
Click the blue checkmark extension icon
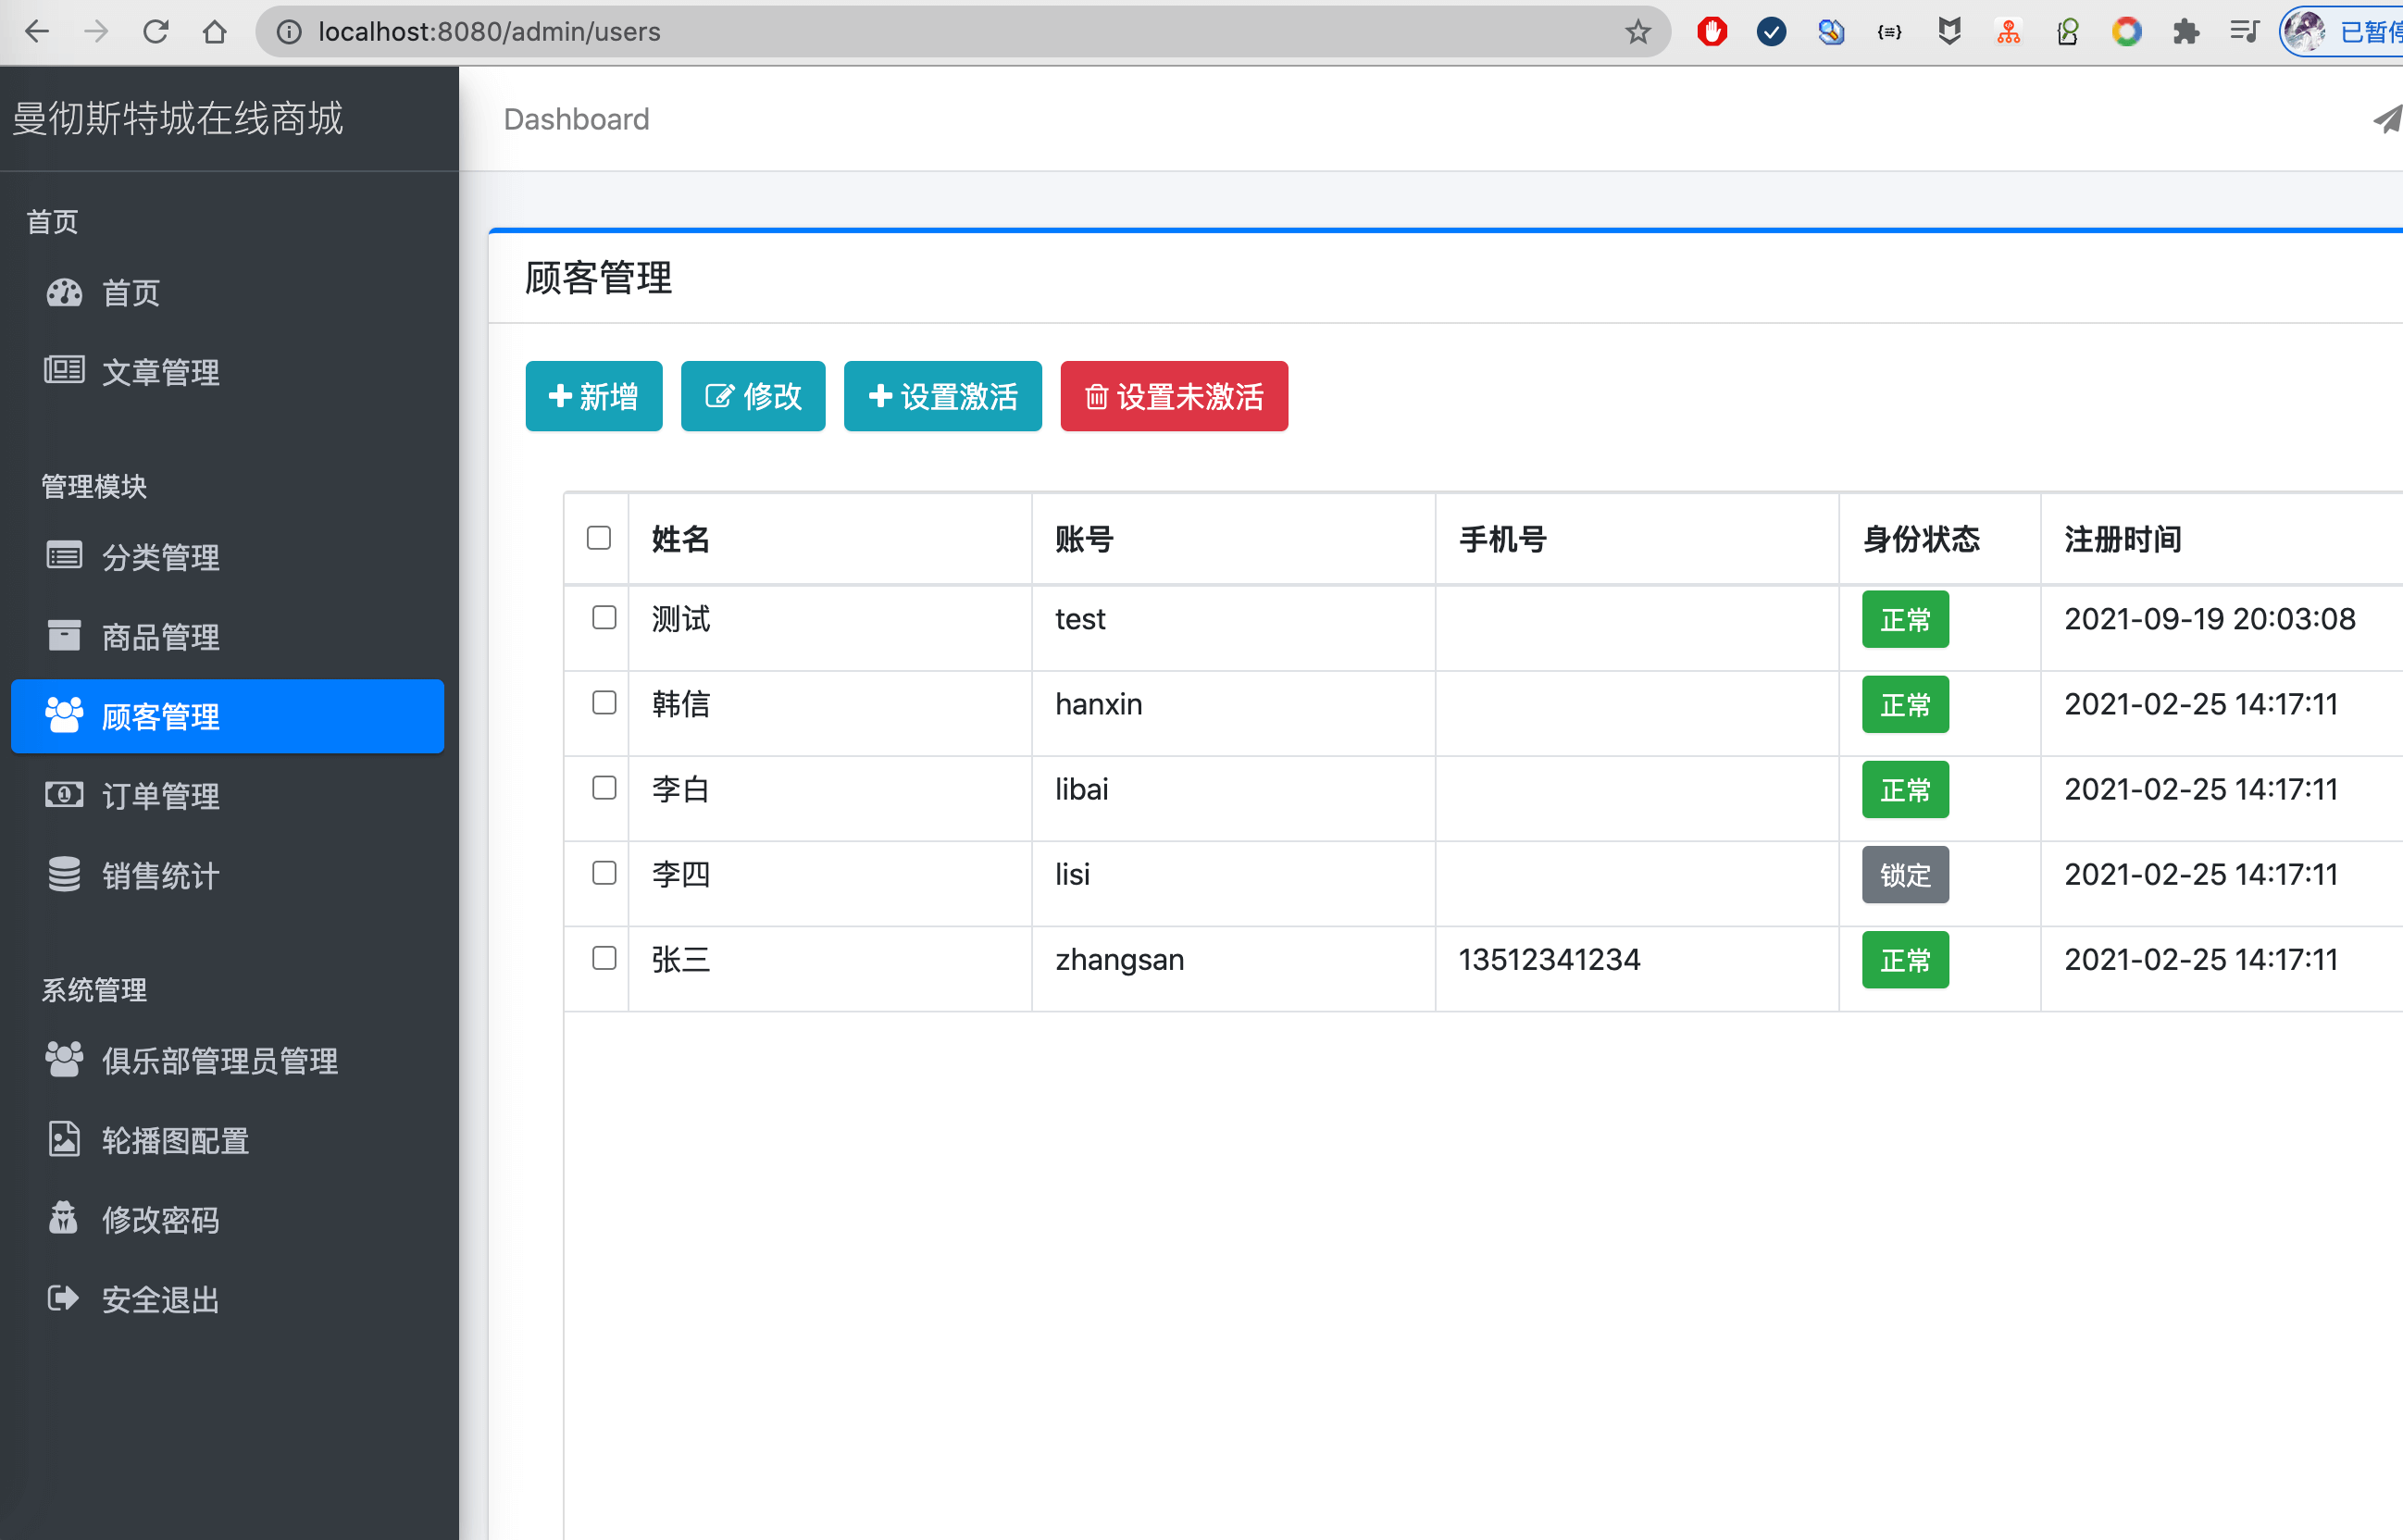(1771, 32)
